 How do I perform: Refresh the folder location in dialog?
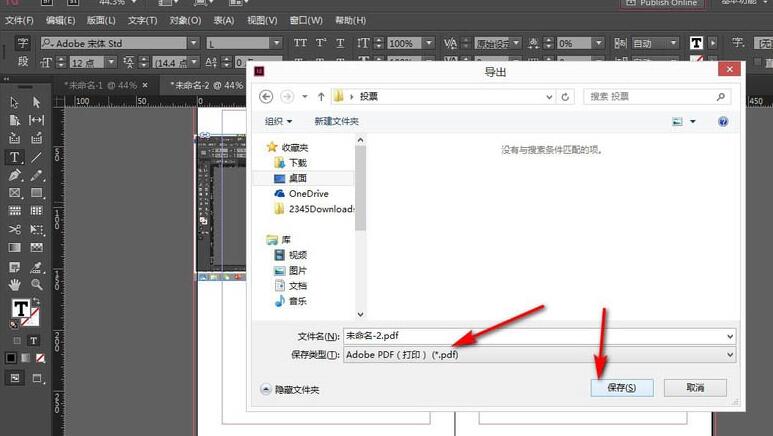(565, 97)
